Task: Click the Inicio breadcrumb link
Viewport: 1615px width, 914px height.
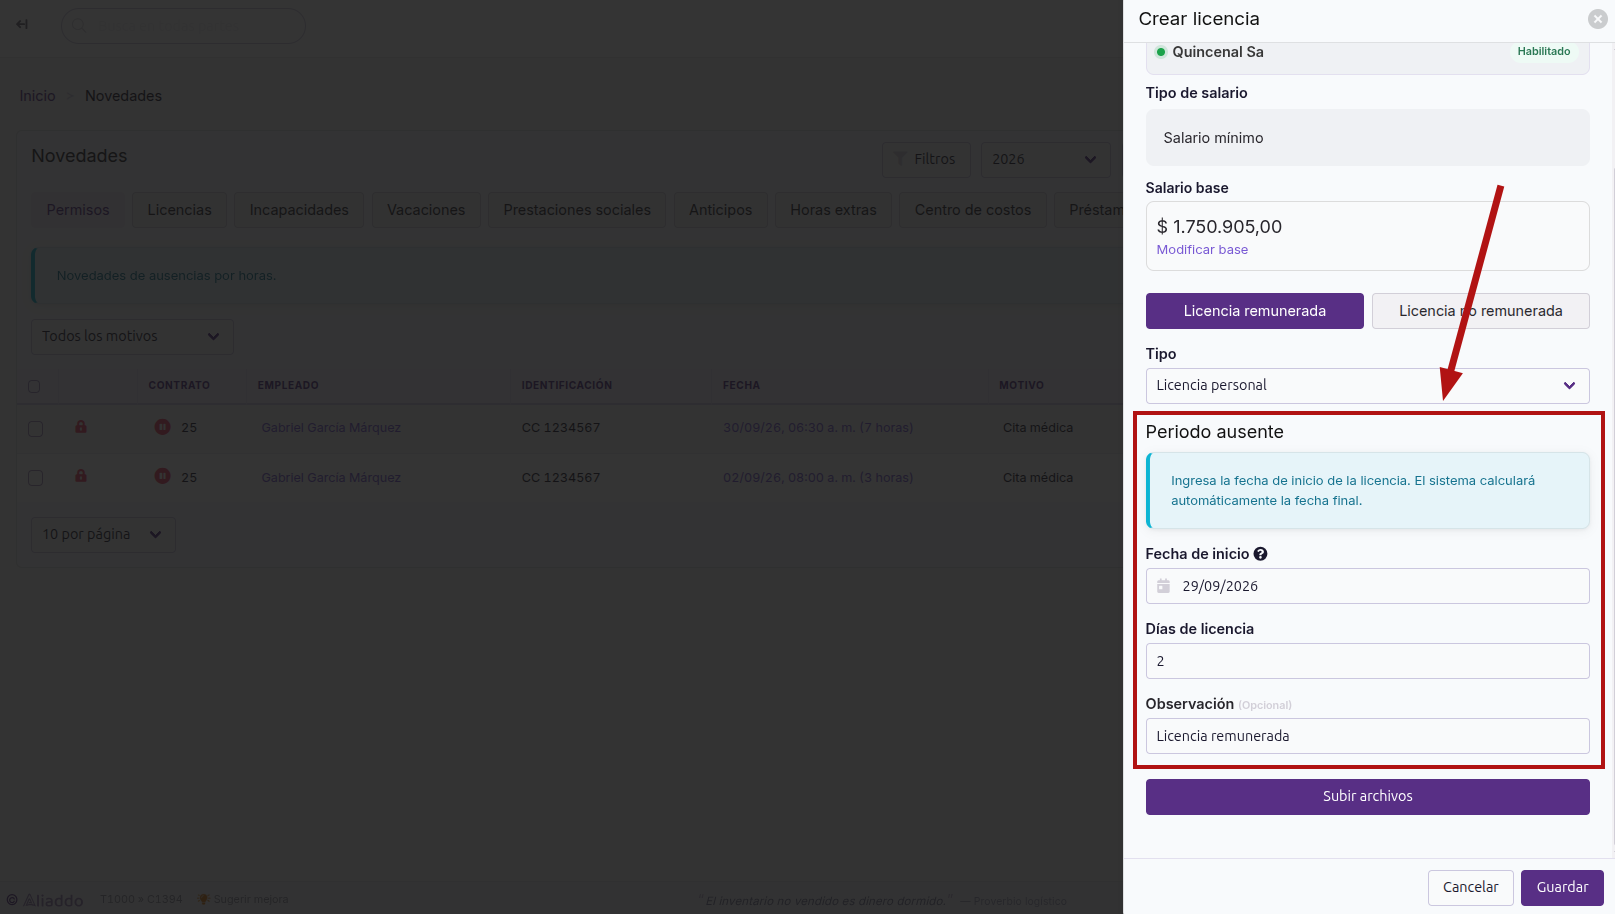Action: (38, 96)
